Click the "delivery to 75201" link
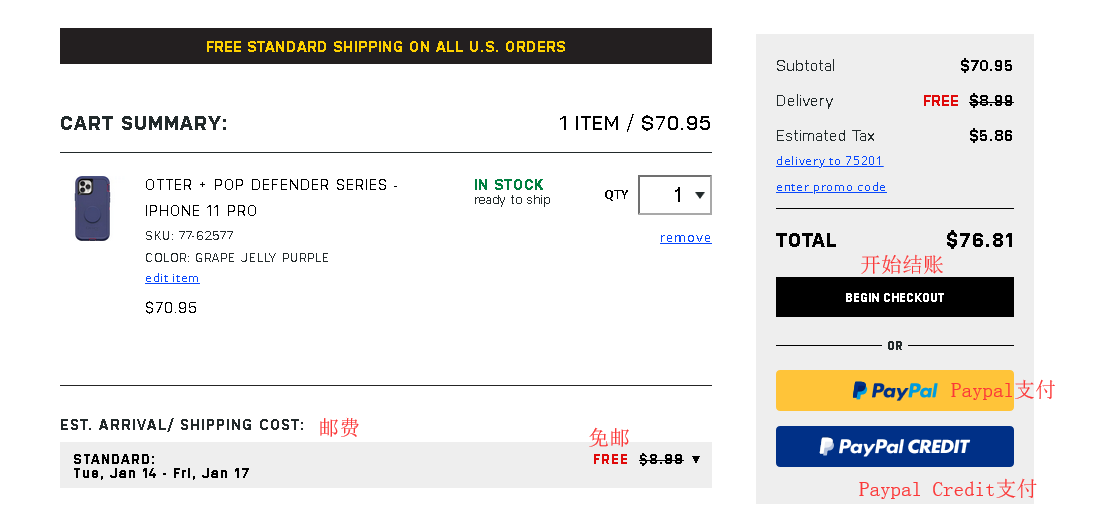 (829, 161)
